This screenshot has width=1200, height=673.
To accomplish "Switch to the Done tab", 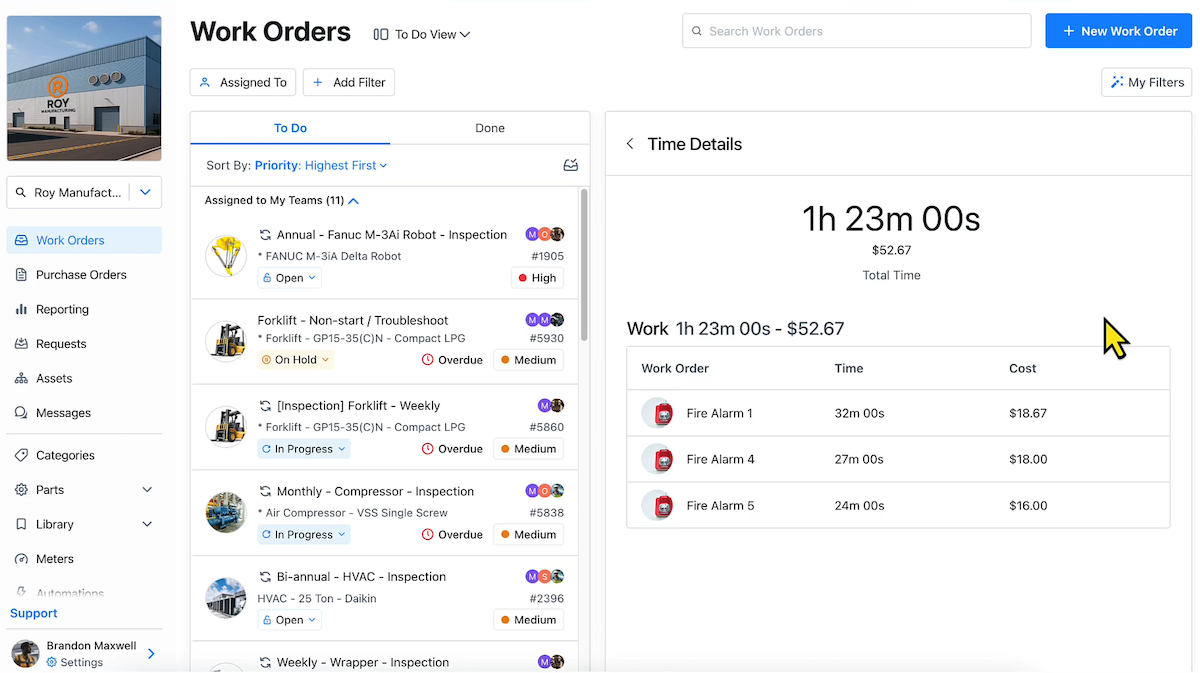I will (490, 128).
